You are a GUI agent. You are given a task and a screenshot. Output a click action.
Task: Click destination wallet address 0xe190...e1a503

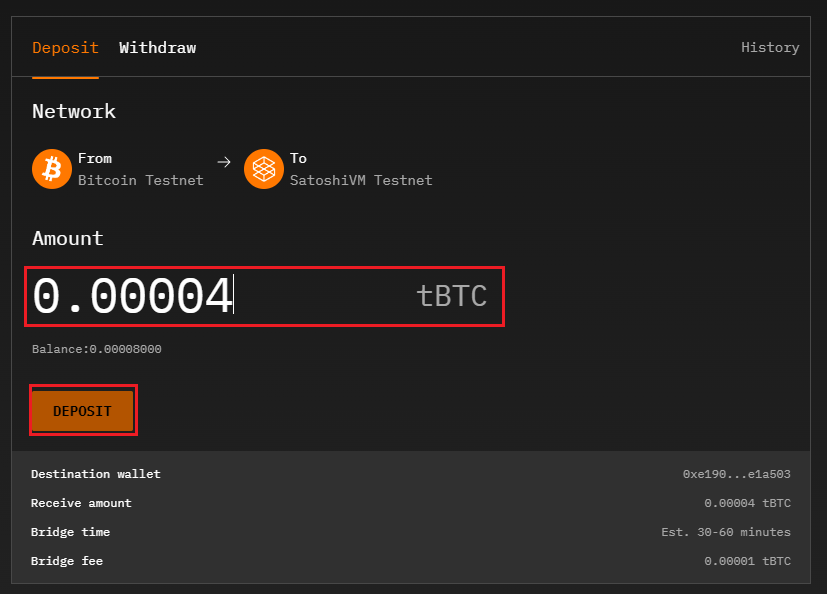point(737,474)
